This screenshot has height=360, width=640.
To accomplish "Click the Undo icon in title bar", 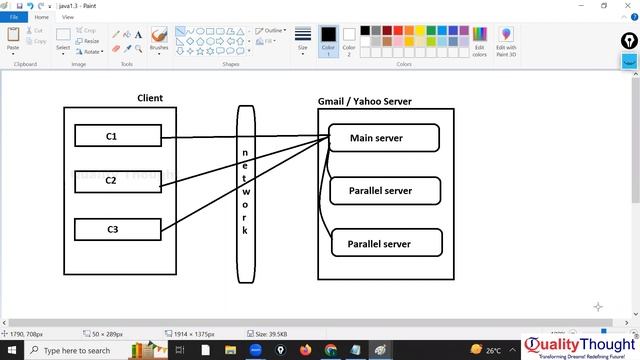I will [30, 6].
